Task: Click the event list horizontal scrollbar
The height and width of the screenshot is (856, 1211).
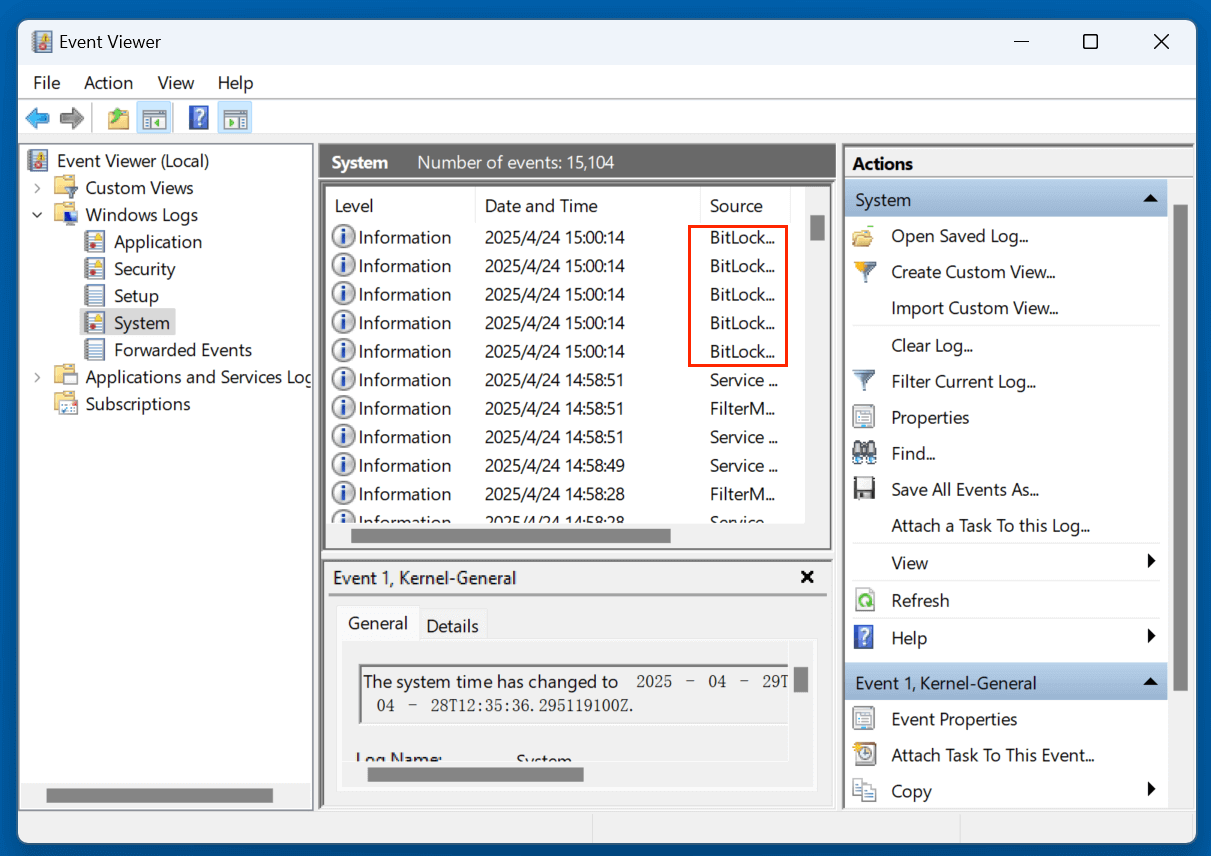Action: click(x=510, y=536)
